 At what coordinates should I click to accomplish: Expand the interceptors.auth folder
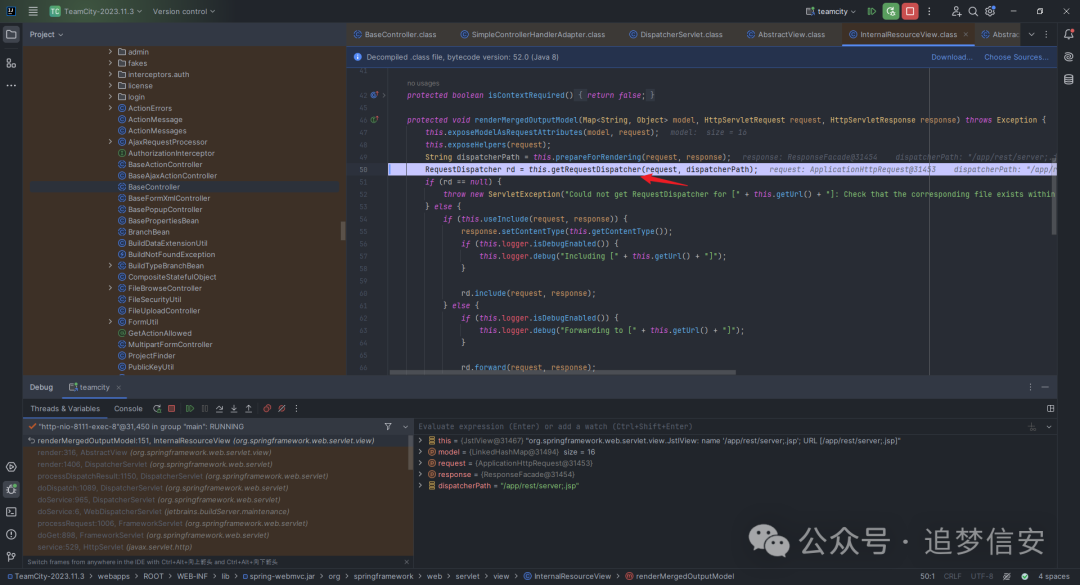[110, 74]
